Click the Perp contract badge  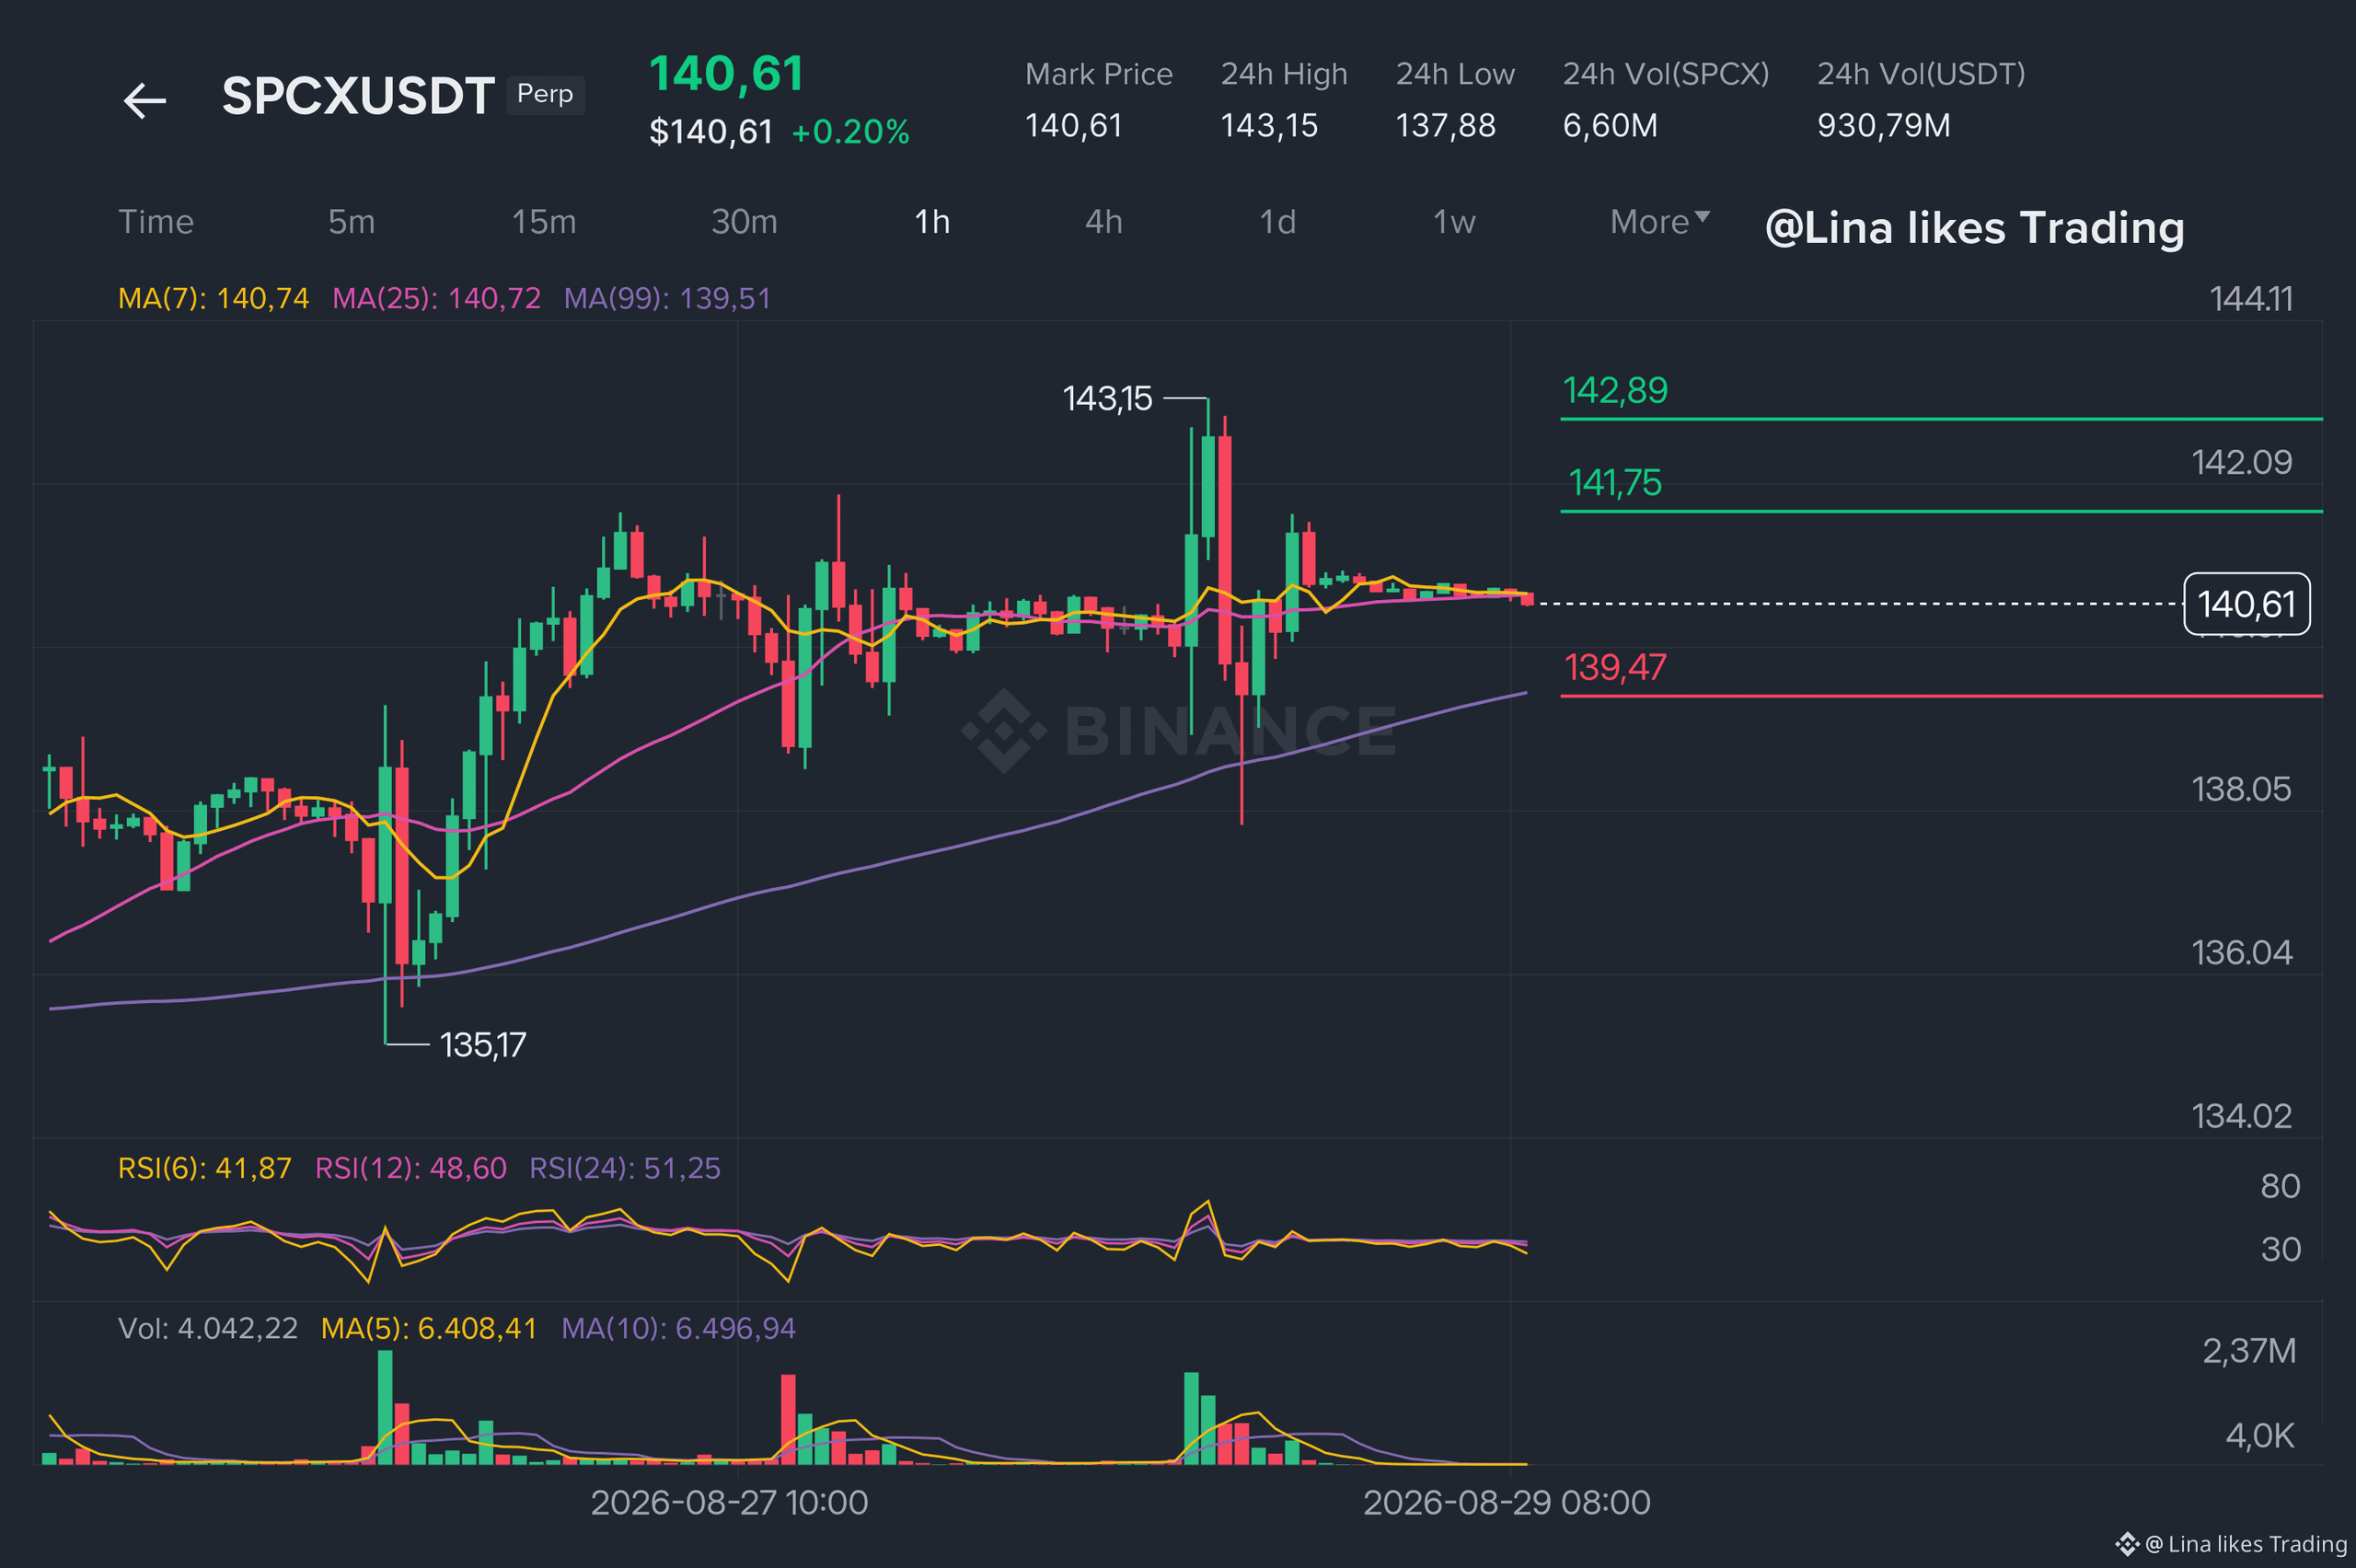click(545, 95)
